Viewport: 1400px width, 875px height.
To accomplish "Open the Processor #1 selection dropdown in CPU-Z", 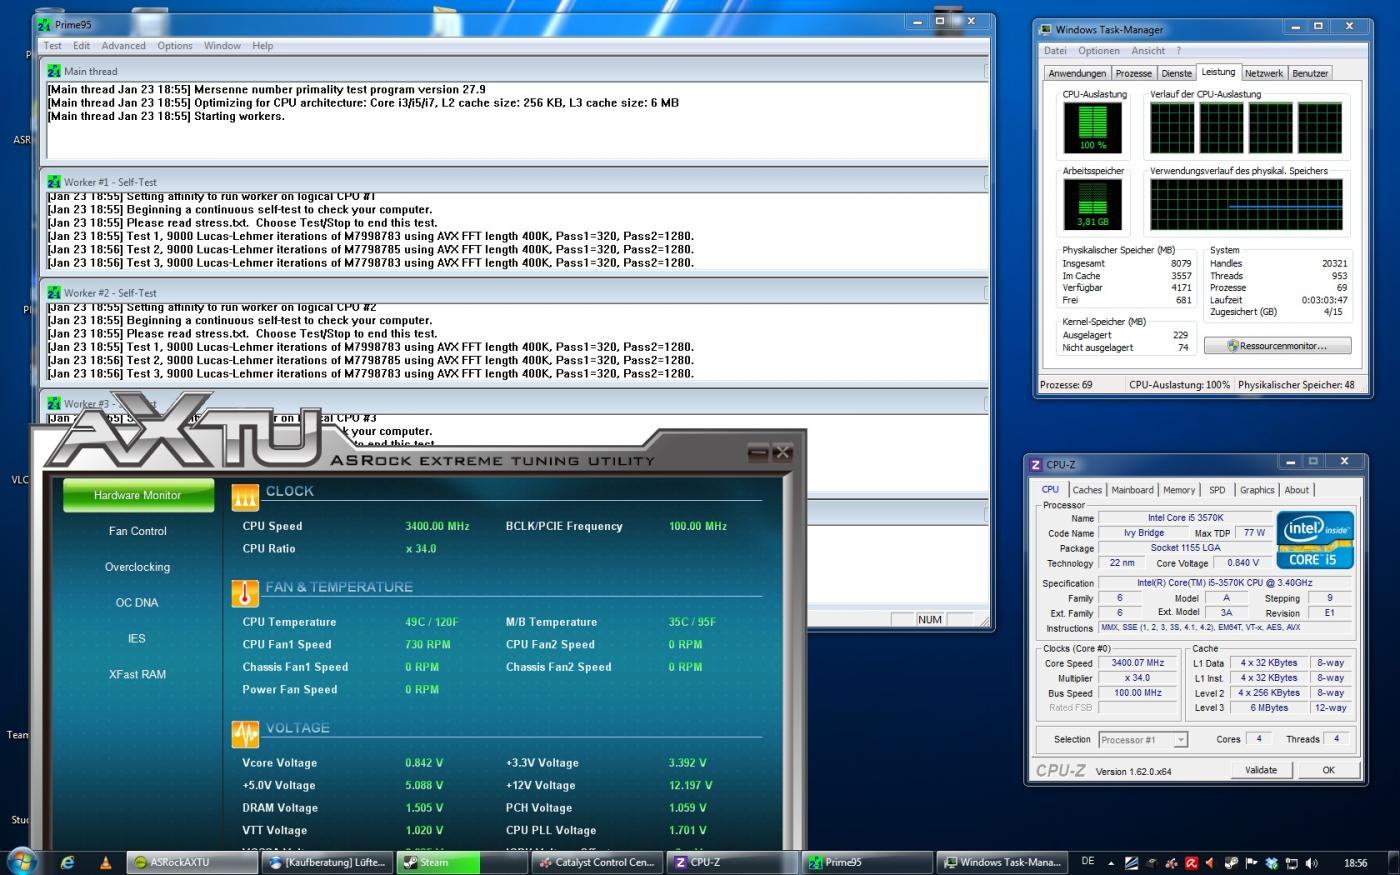I will [x=1143, y=740].
